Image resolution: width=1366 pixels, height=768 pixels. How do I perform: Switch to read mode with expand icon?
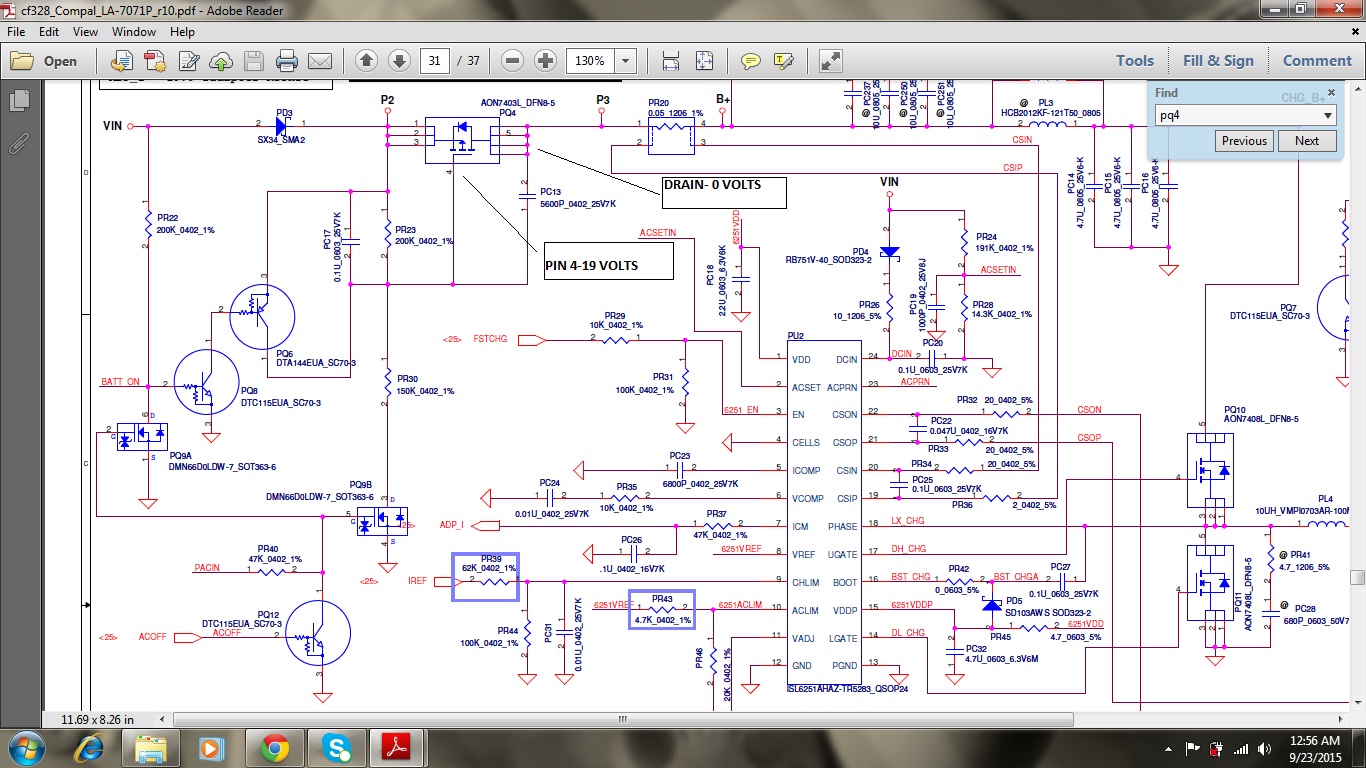tap(830, 61)
